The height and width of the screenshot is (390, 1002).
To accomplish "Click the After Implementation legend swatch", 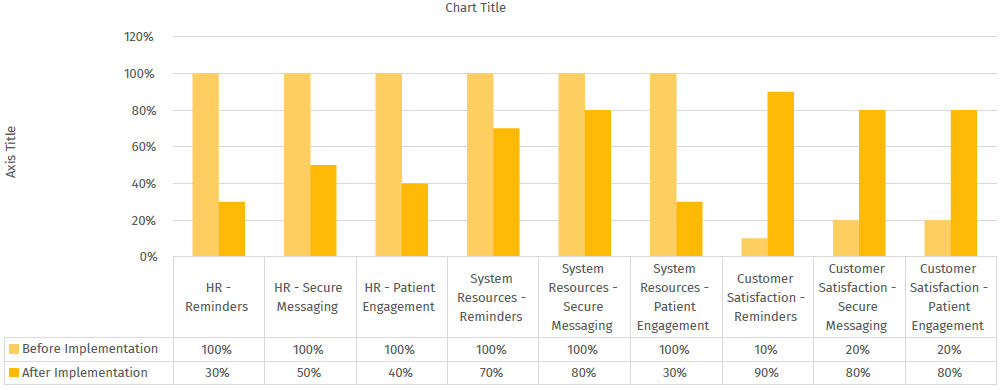I will coord(14,373).
